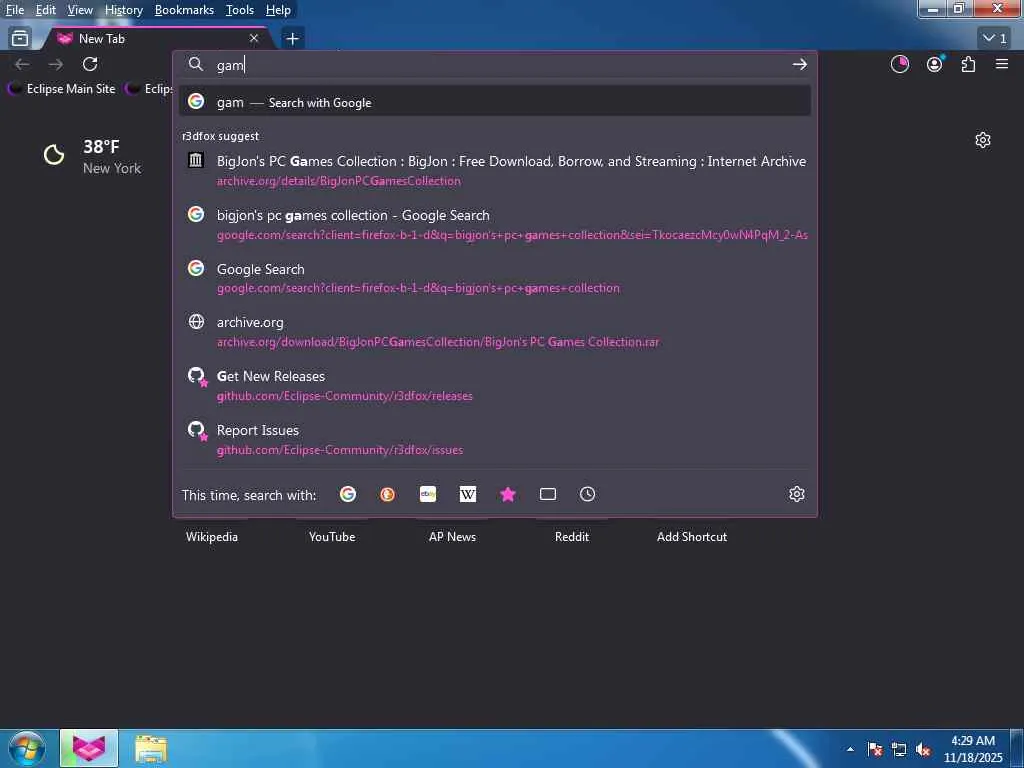This screenshot has width=1024, height=768.
Task: Open the network tray icon
Action: tap(899, 750)
